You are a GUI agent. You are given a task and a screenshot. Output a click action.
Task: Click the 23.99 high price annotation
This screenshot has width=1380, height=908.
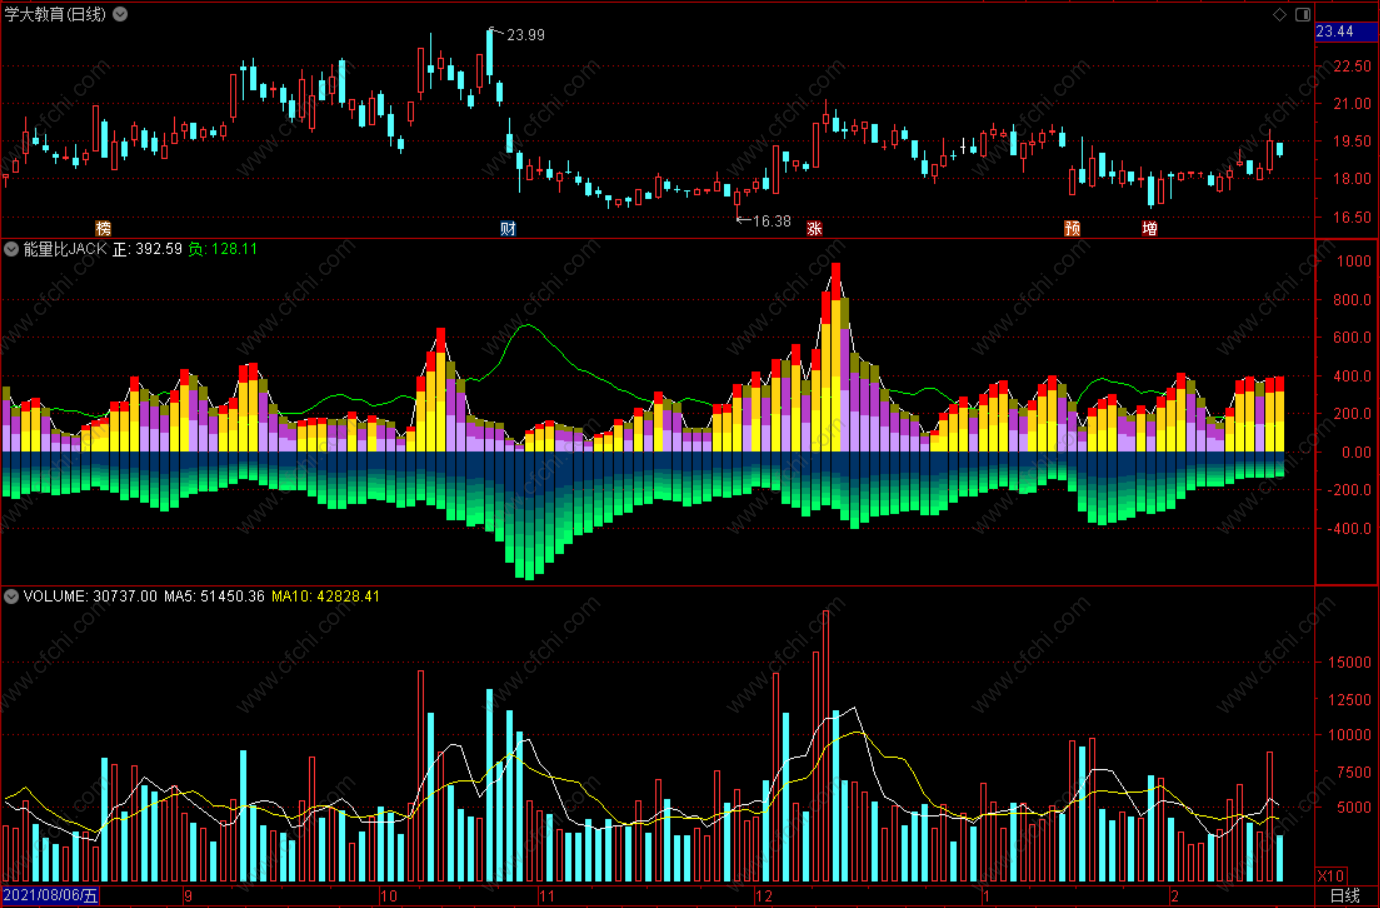coord(526,35)
